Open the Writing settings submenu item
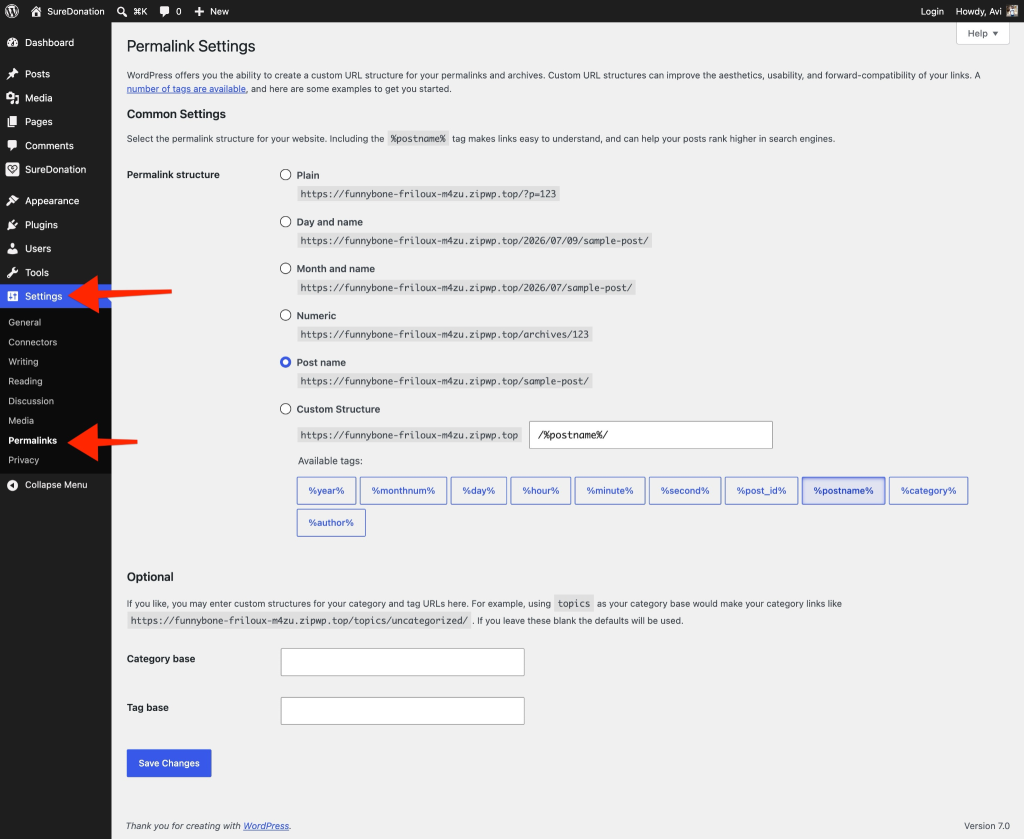 click(x=24, y=362)
